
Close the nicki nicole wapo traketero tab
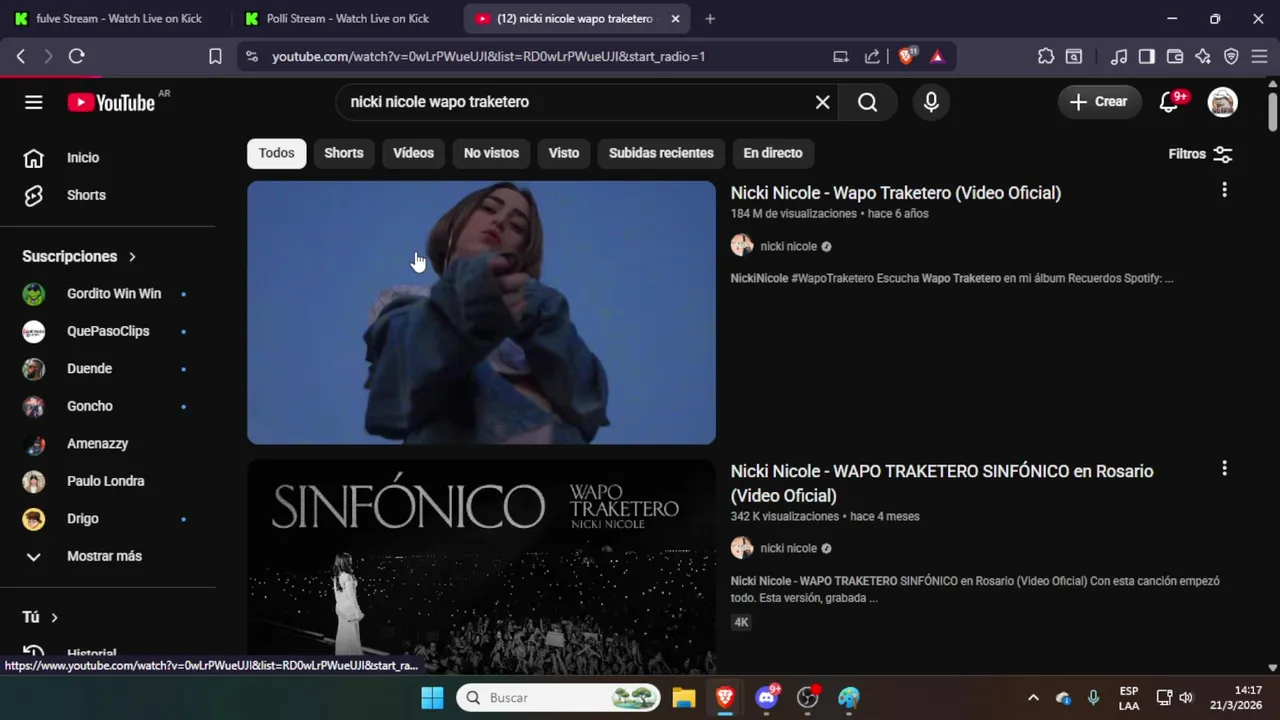675,19
